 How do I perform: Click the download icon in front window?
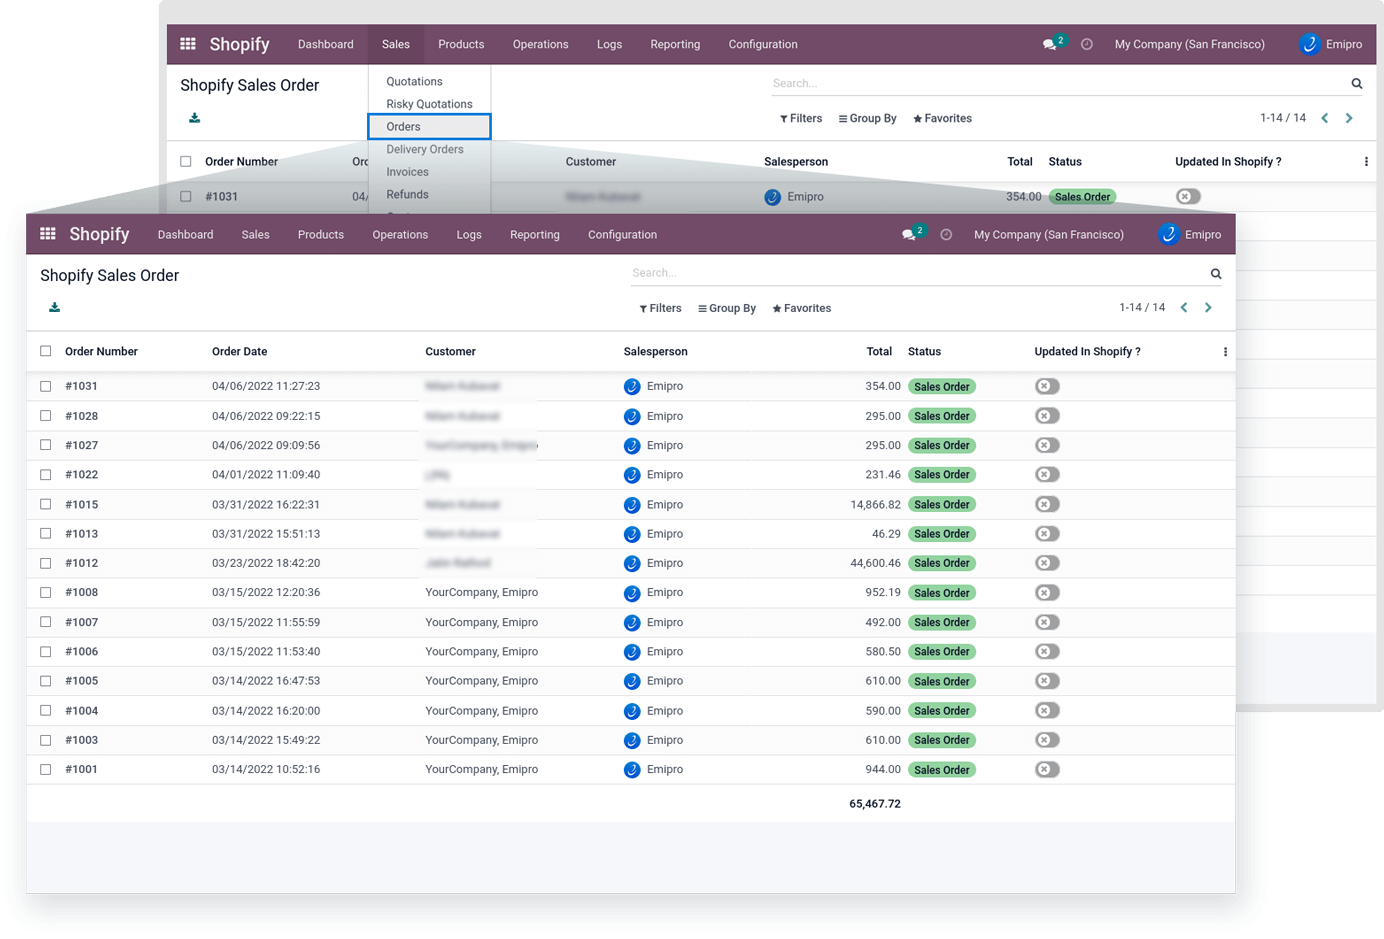point(54,308)
